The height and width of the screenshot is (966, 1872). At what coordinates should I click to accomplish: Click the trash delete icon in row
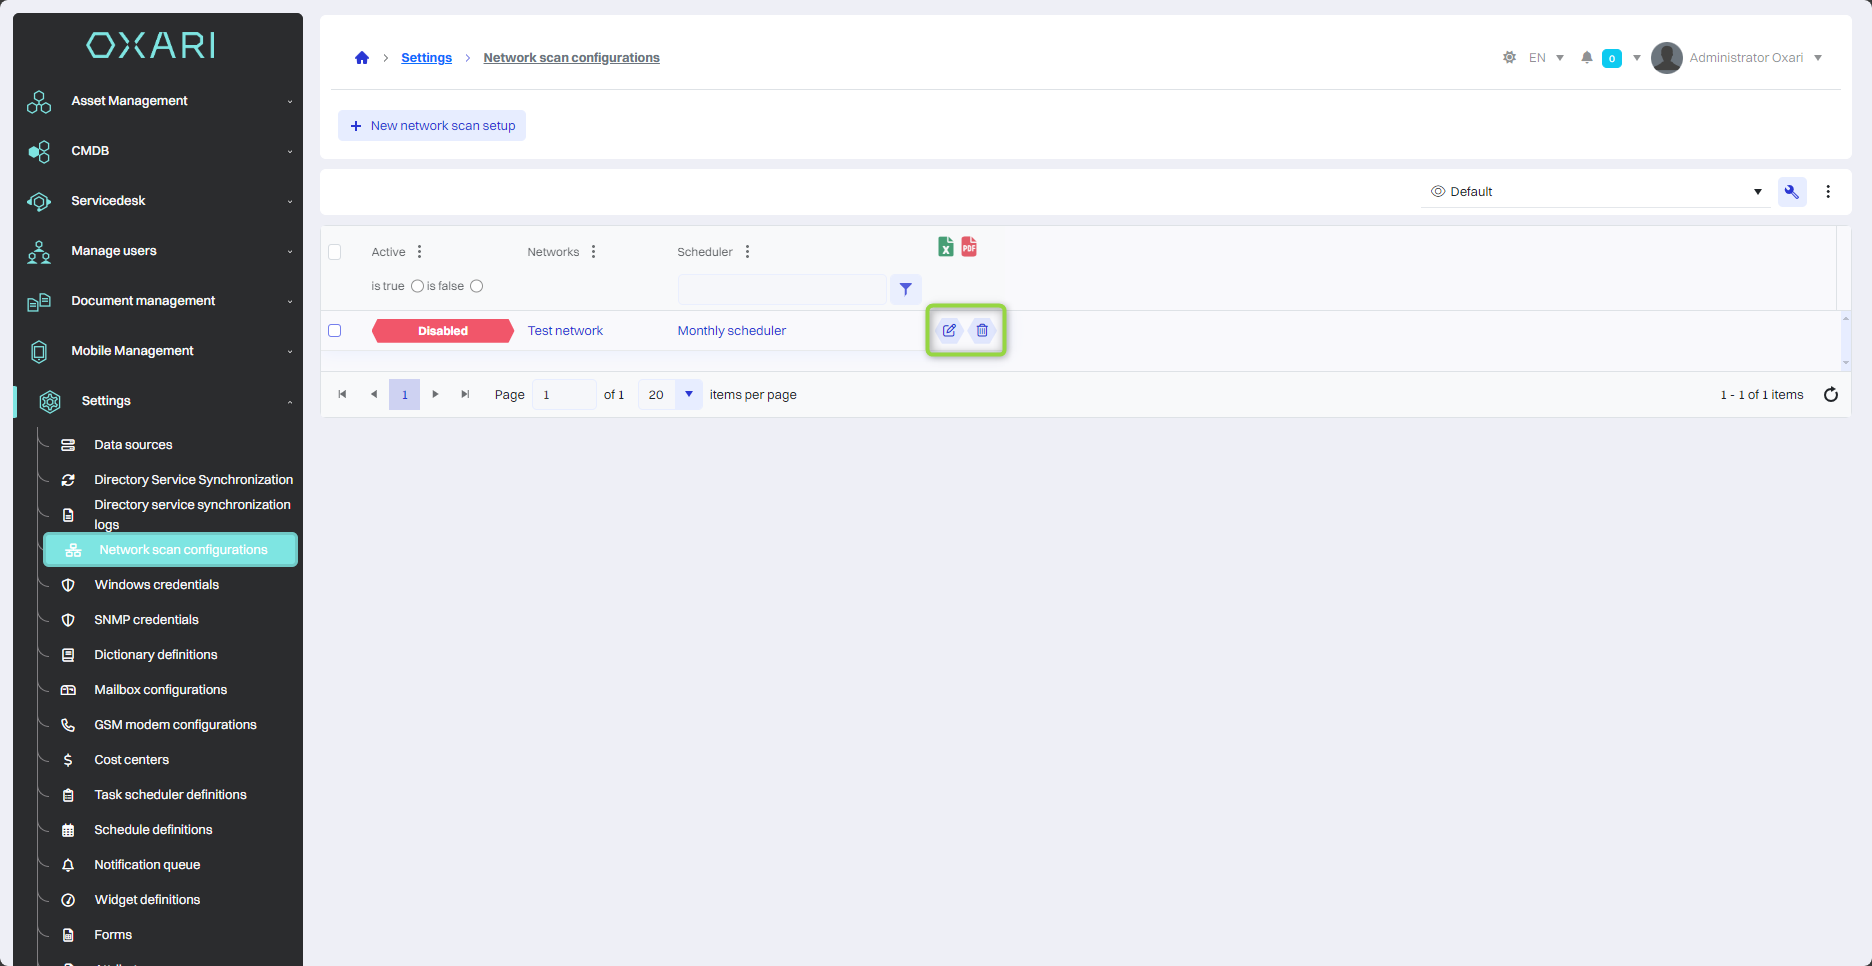982,330
